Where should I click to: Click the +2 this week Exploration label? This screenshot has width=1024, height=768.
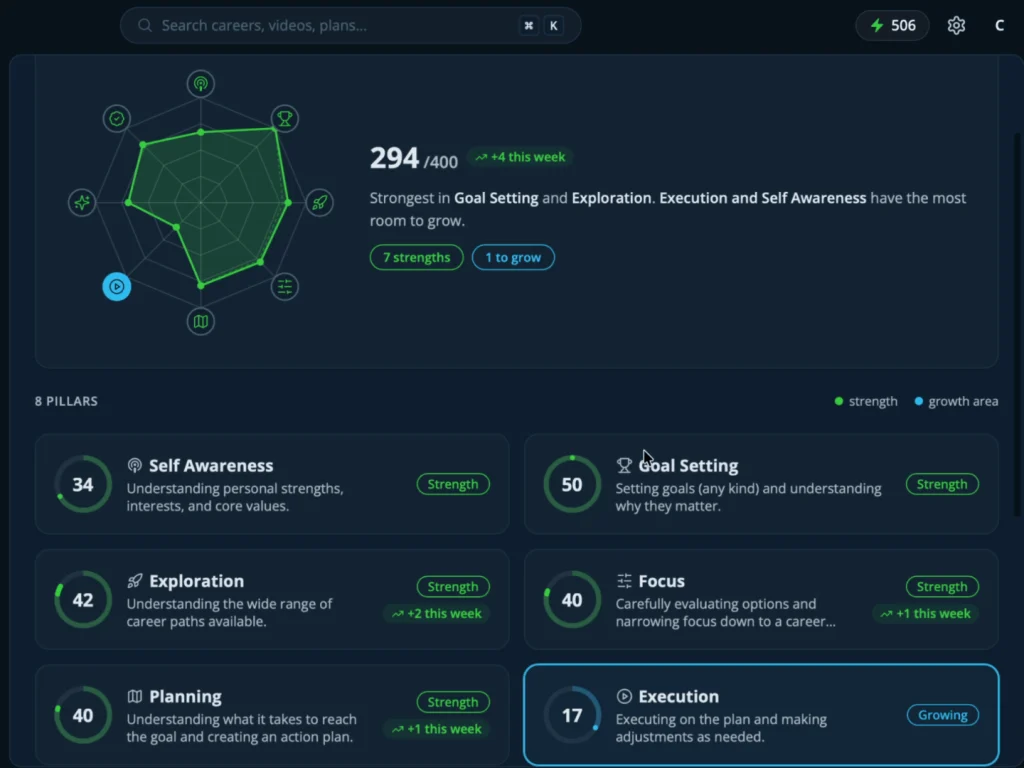(x=437, y=614)
